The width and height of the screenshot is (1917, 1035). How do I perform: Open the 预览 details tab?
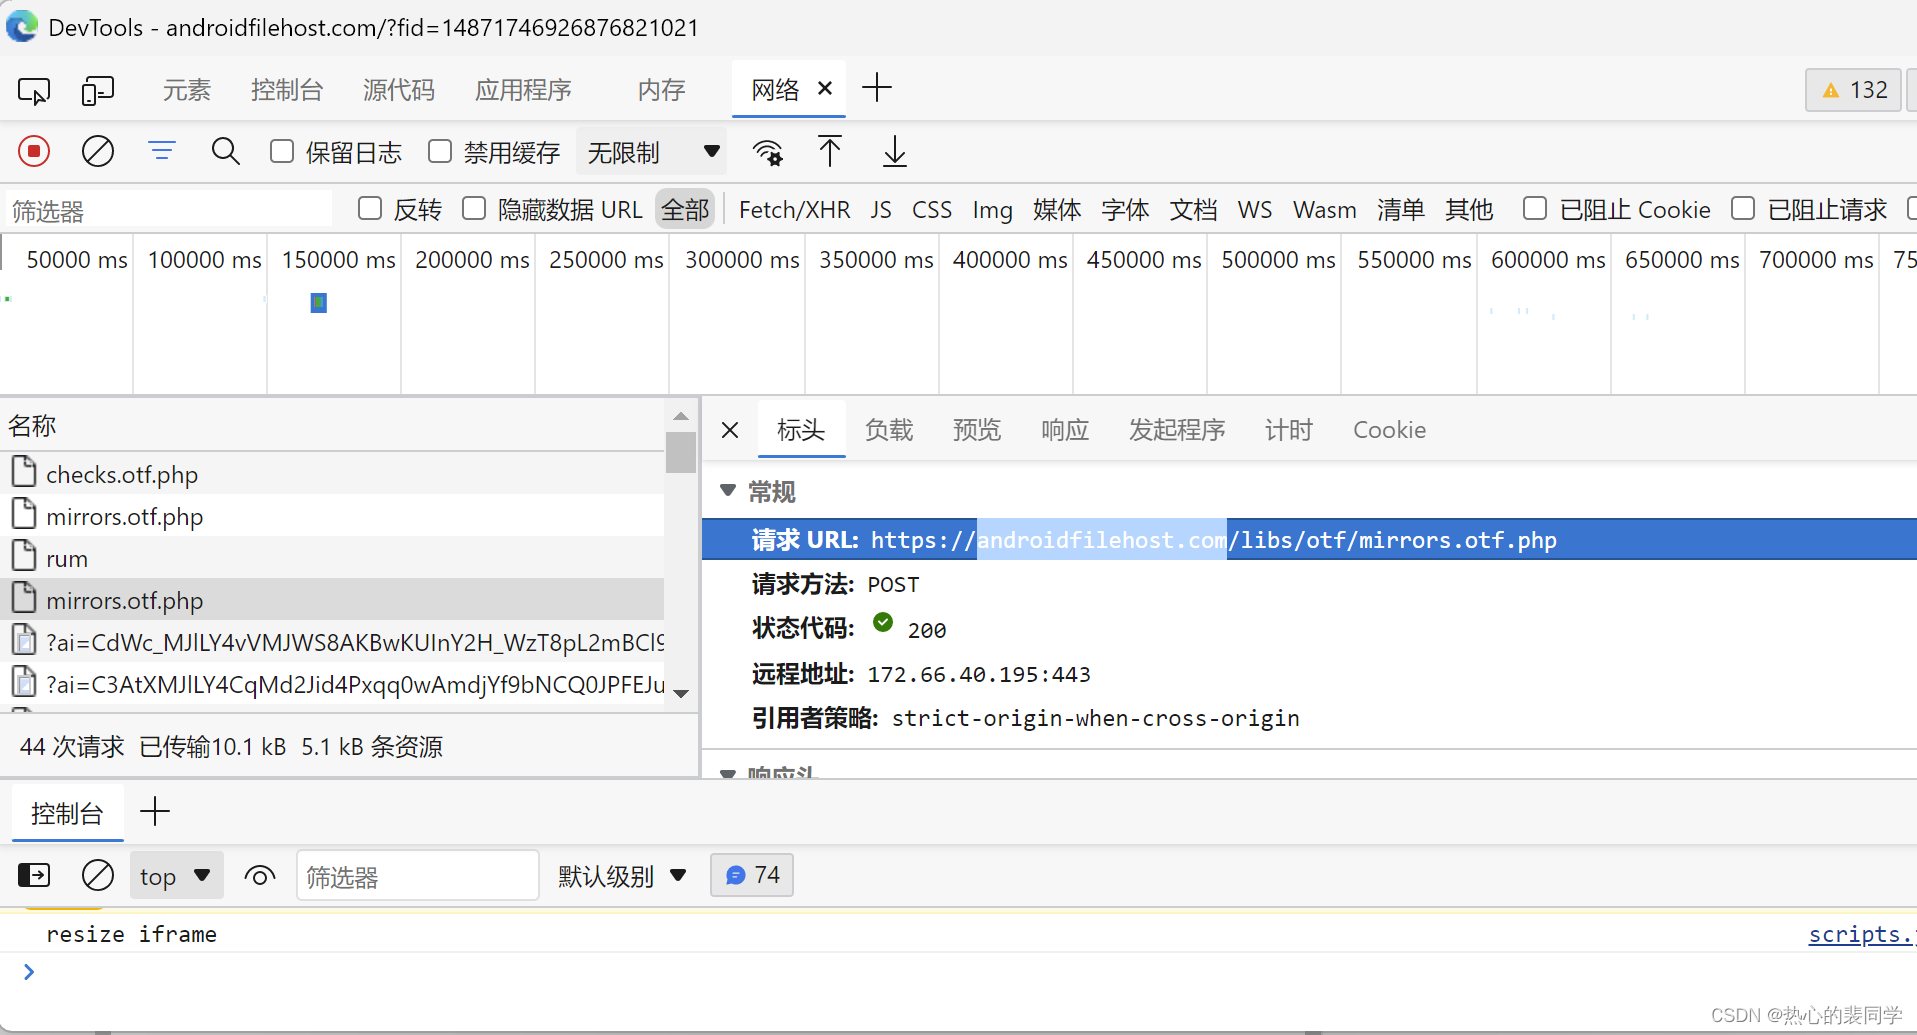[977, 430]
